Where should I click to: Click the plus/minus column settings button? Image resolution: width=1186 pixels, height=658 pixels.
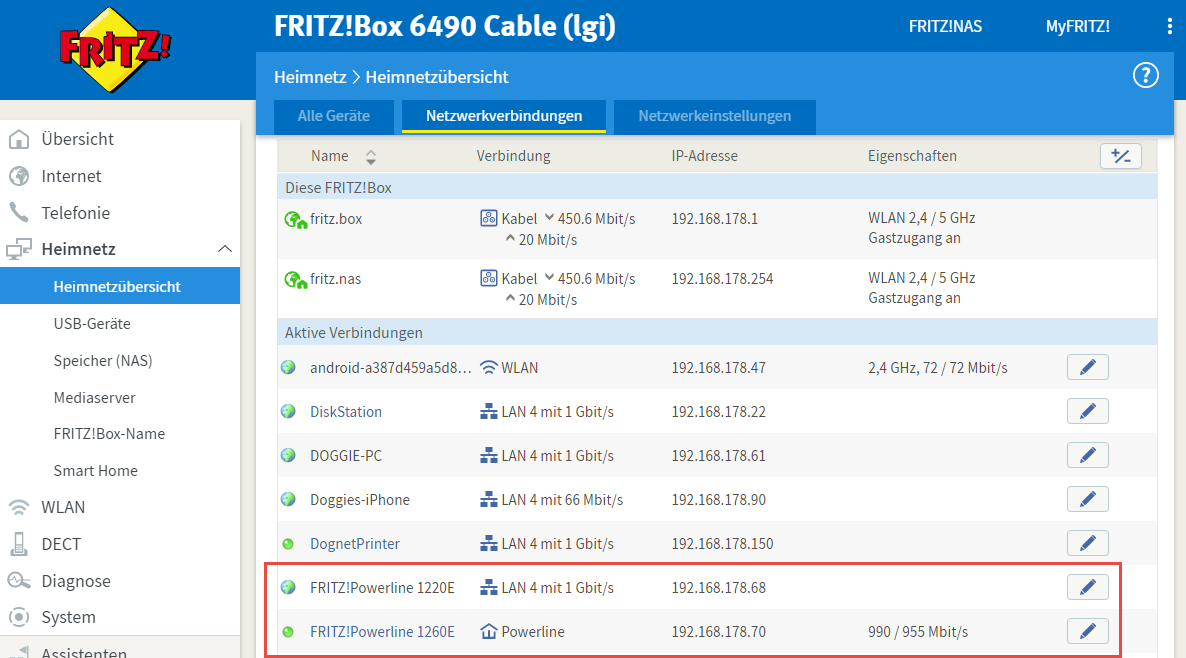[x=1120, y=157]
